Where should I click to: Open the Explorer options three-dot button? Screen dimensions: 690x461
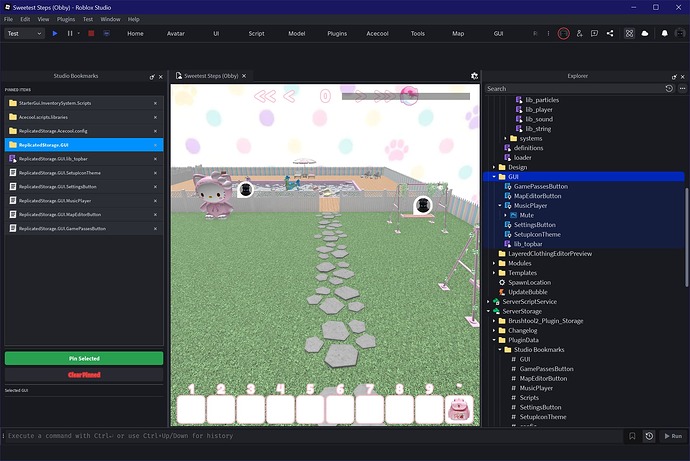tap(682, 88)
